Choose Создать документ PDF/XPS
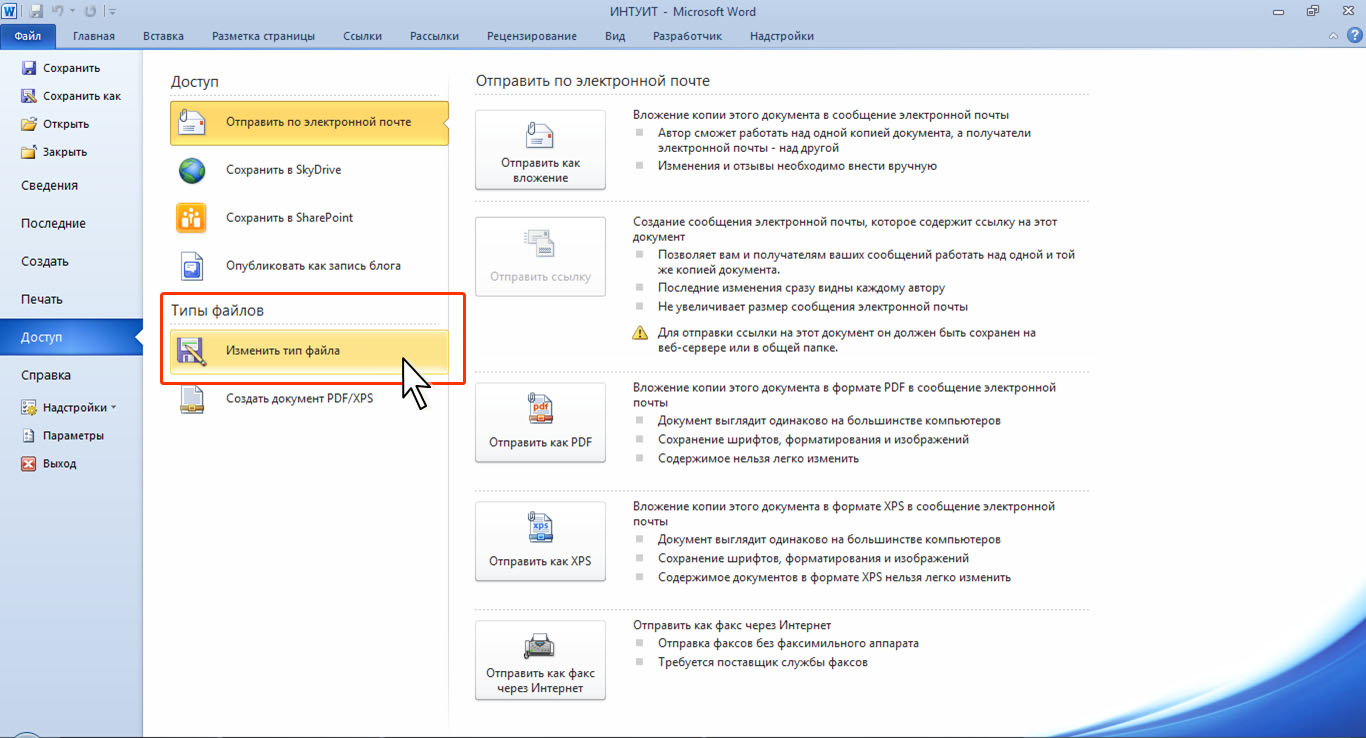The image size is (1366, 738). point(299,398)
